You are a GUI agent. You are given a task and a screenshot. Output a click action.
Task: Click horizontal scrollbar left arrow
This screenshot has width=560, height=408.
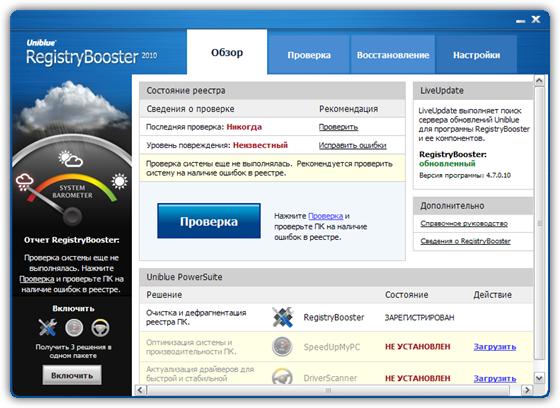140,390
